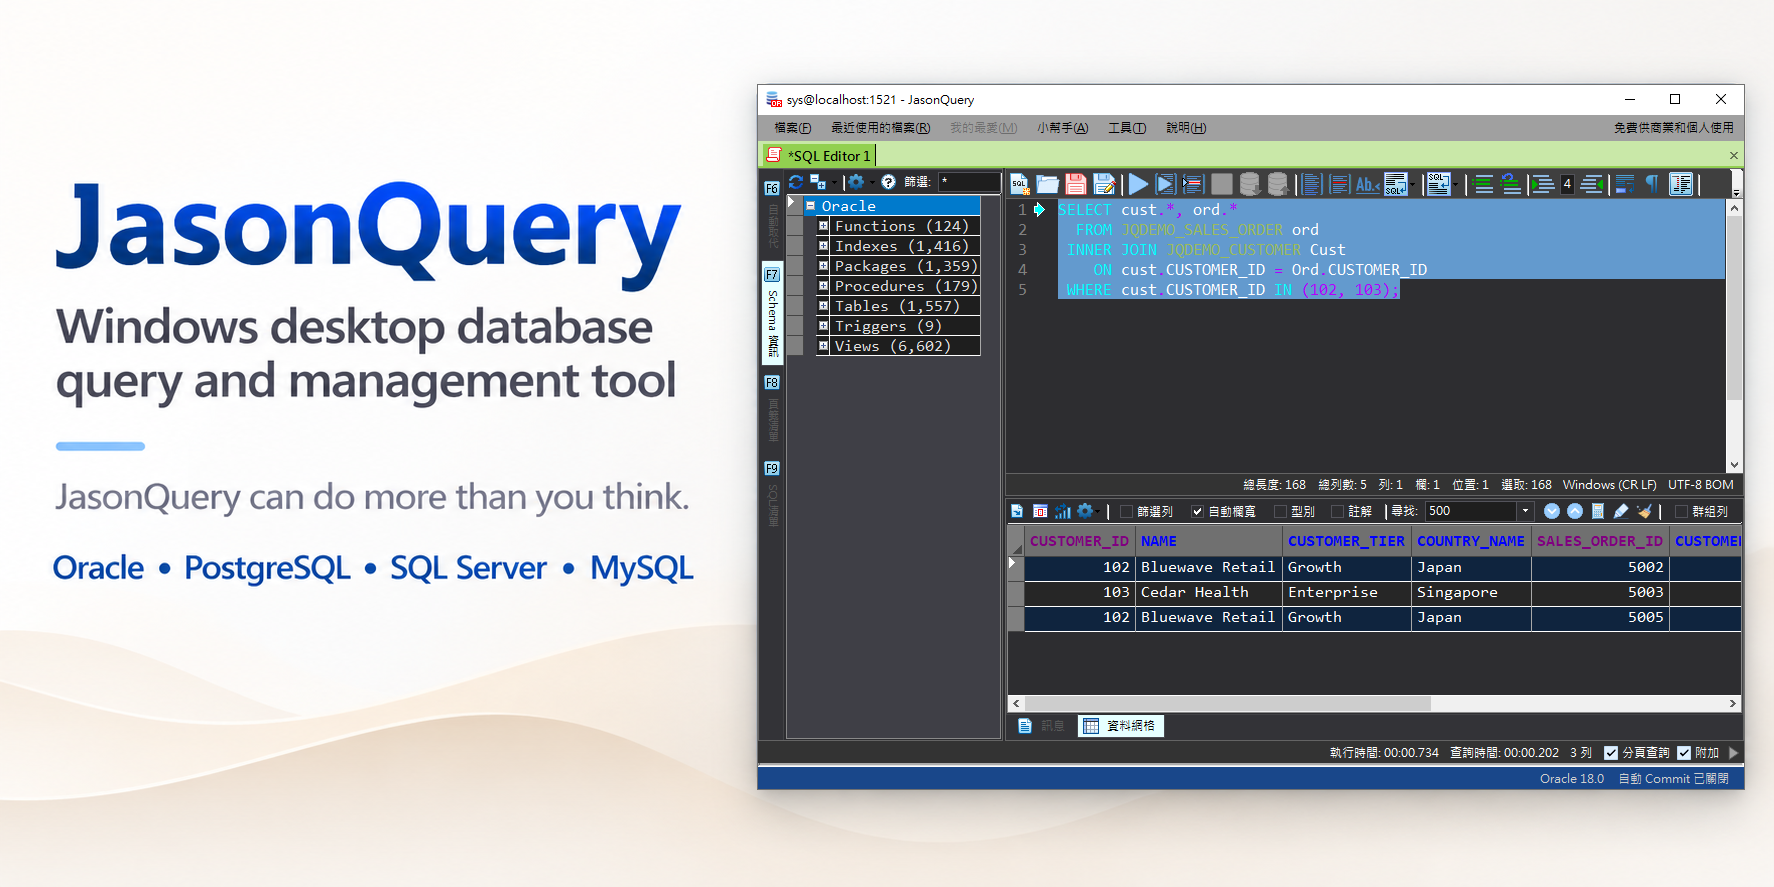Click the Ab text-case toolbar icon

point(1367,184)
